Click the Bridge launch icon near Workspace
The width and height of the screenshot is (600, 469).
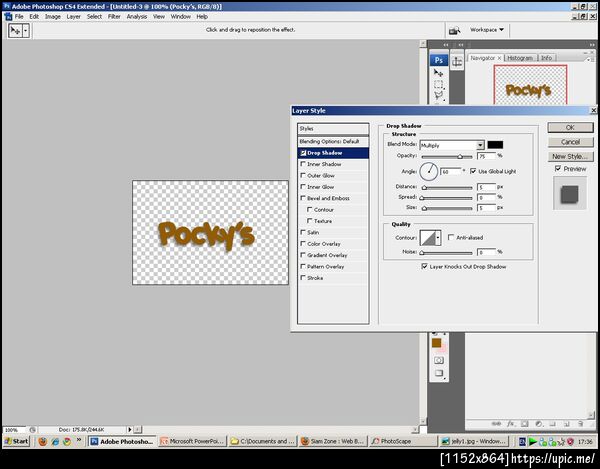tap(454, 30)
